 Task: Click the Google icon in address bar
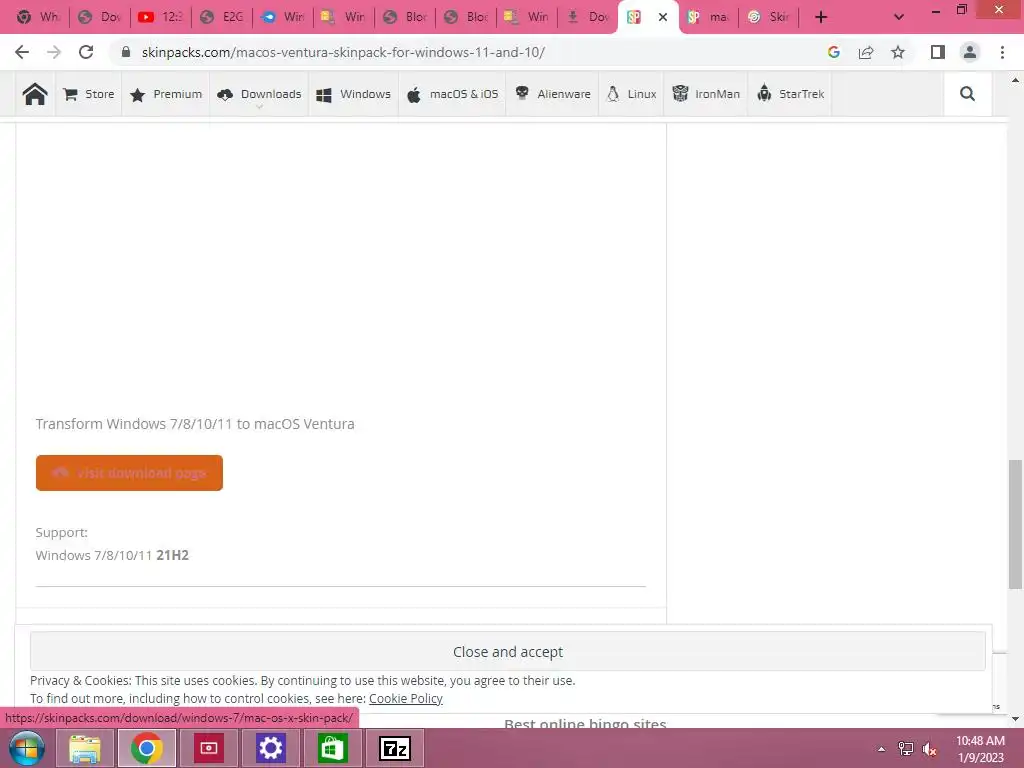[833, 52]
